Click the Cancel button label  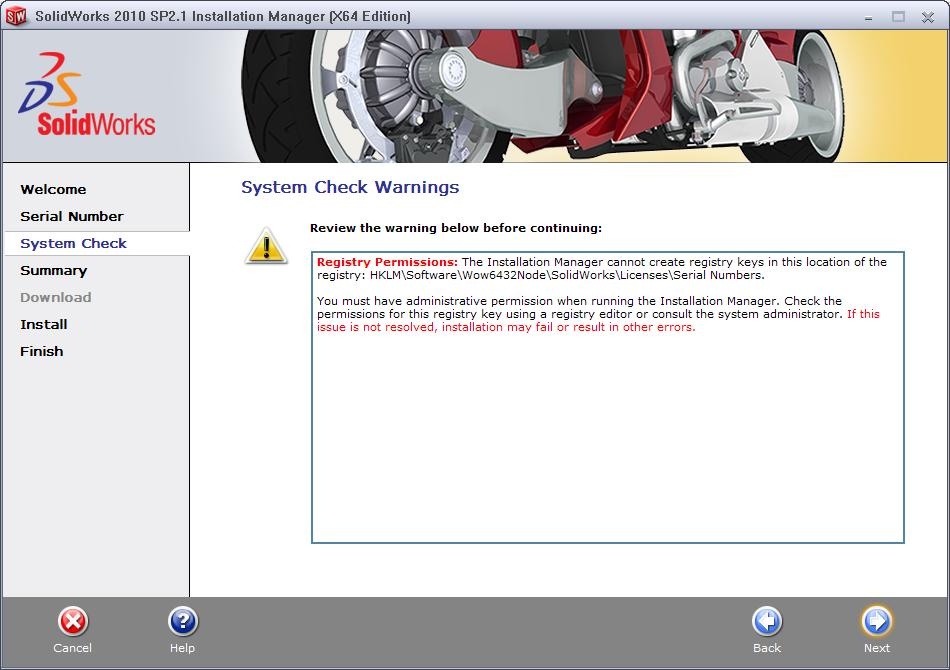73,648
